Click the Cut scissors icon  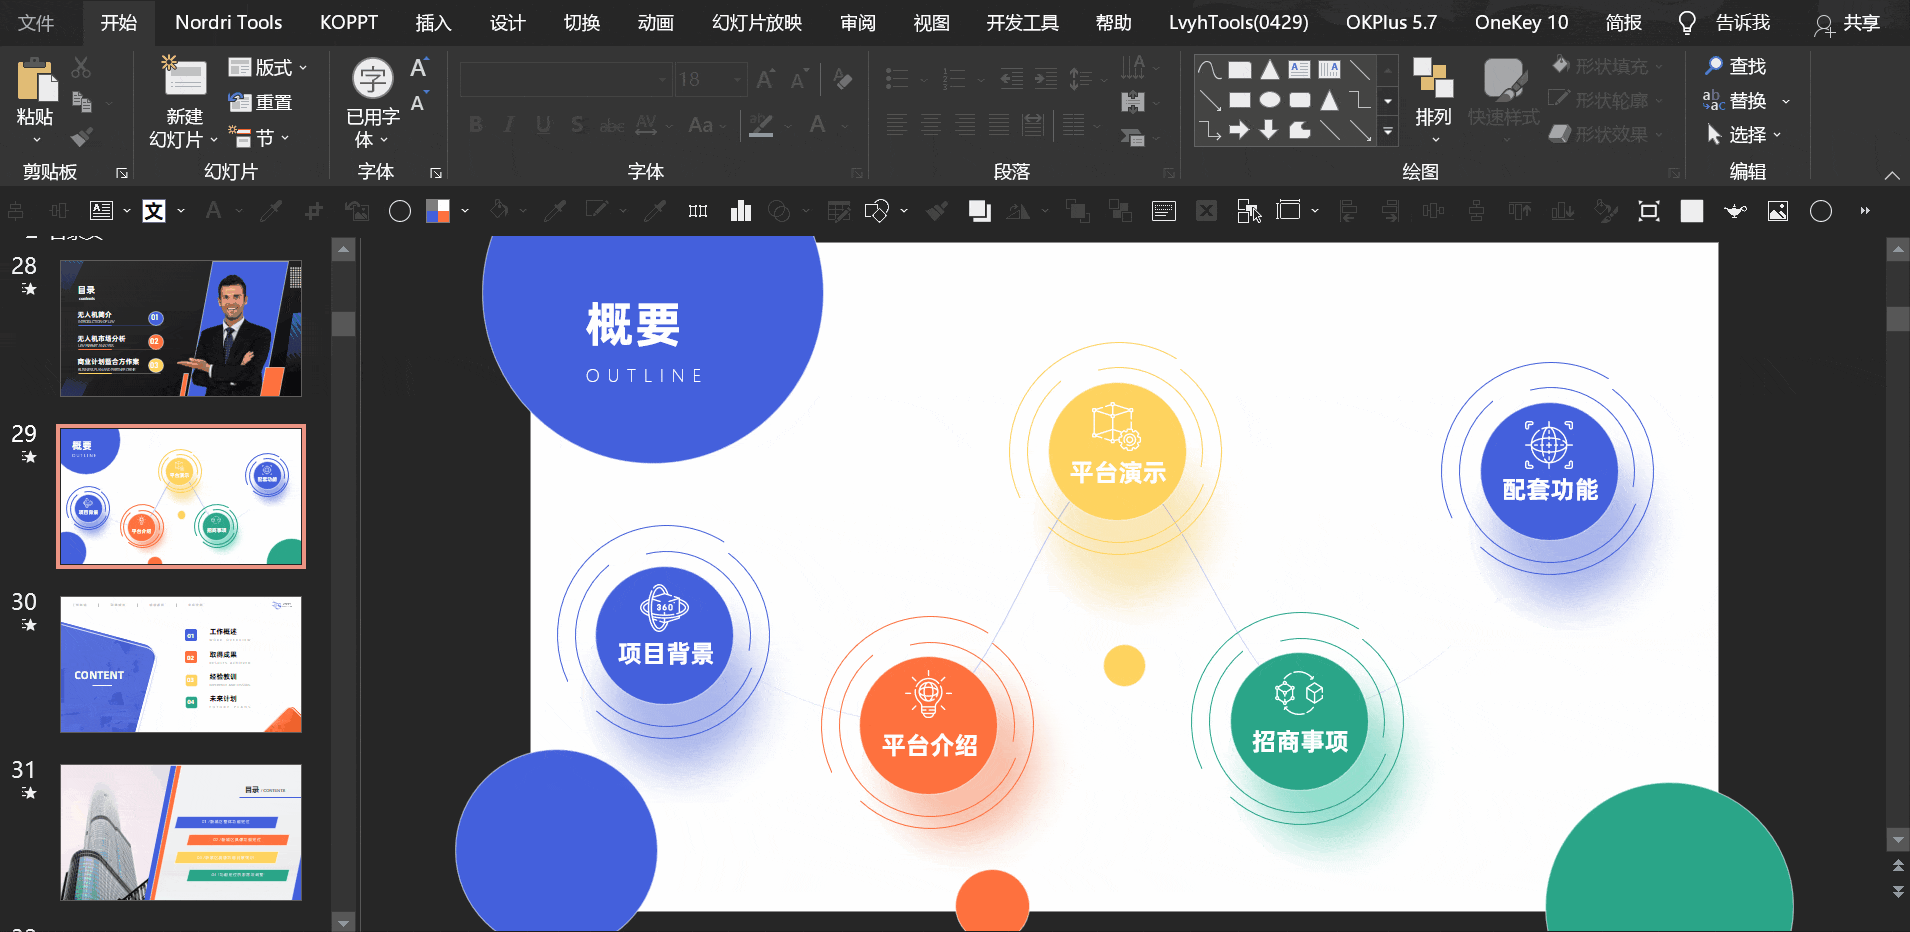pyautogui.click(x=81, y=68)
